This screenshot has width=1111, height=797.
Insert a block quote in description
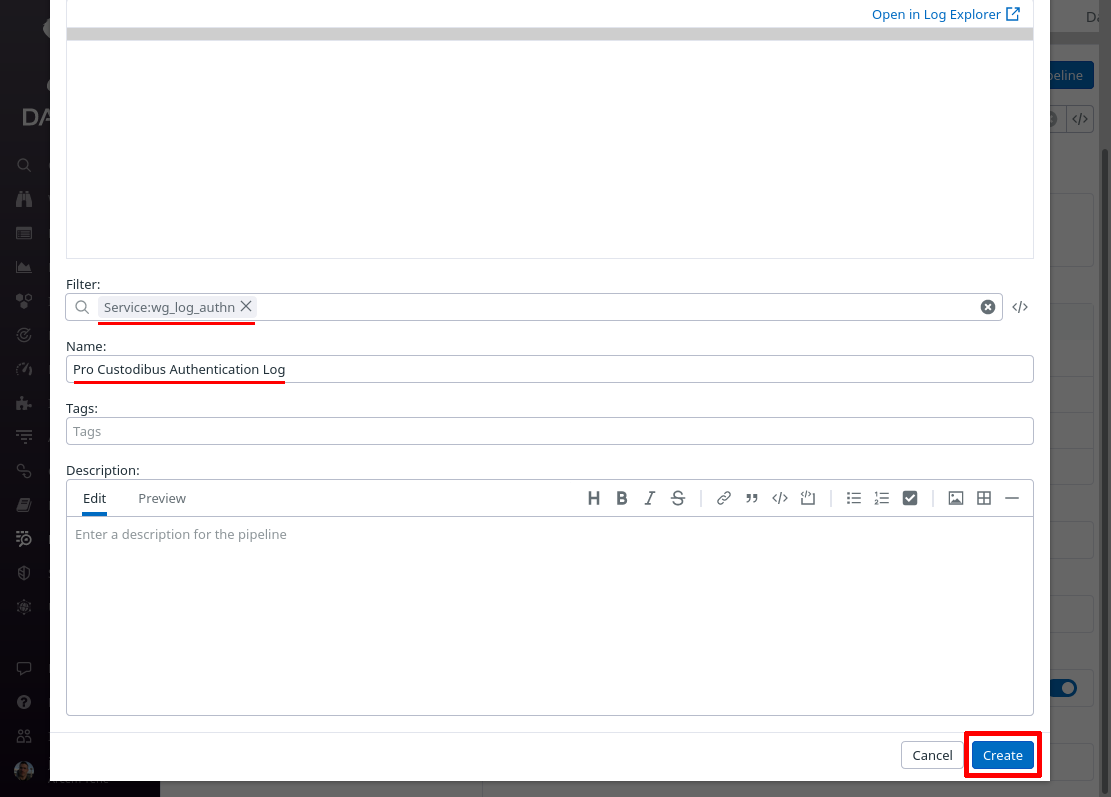pos(752,498)
